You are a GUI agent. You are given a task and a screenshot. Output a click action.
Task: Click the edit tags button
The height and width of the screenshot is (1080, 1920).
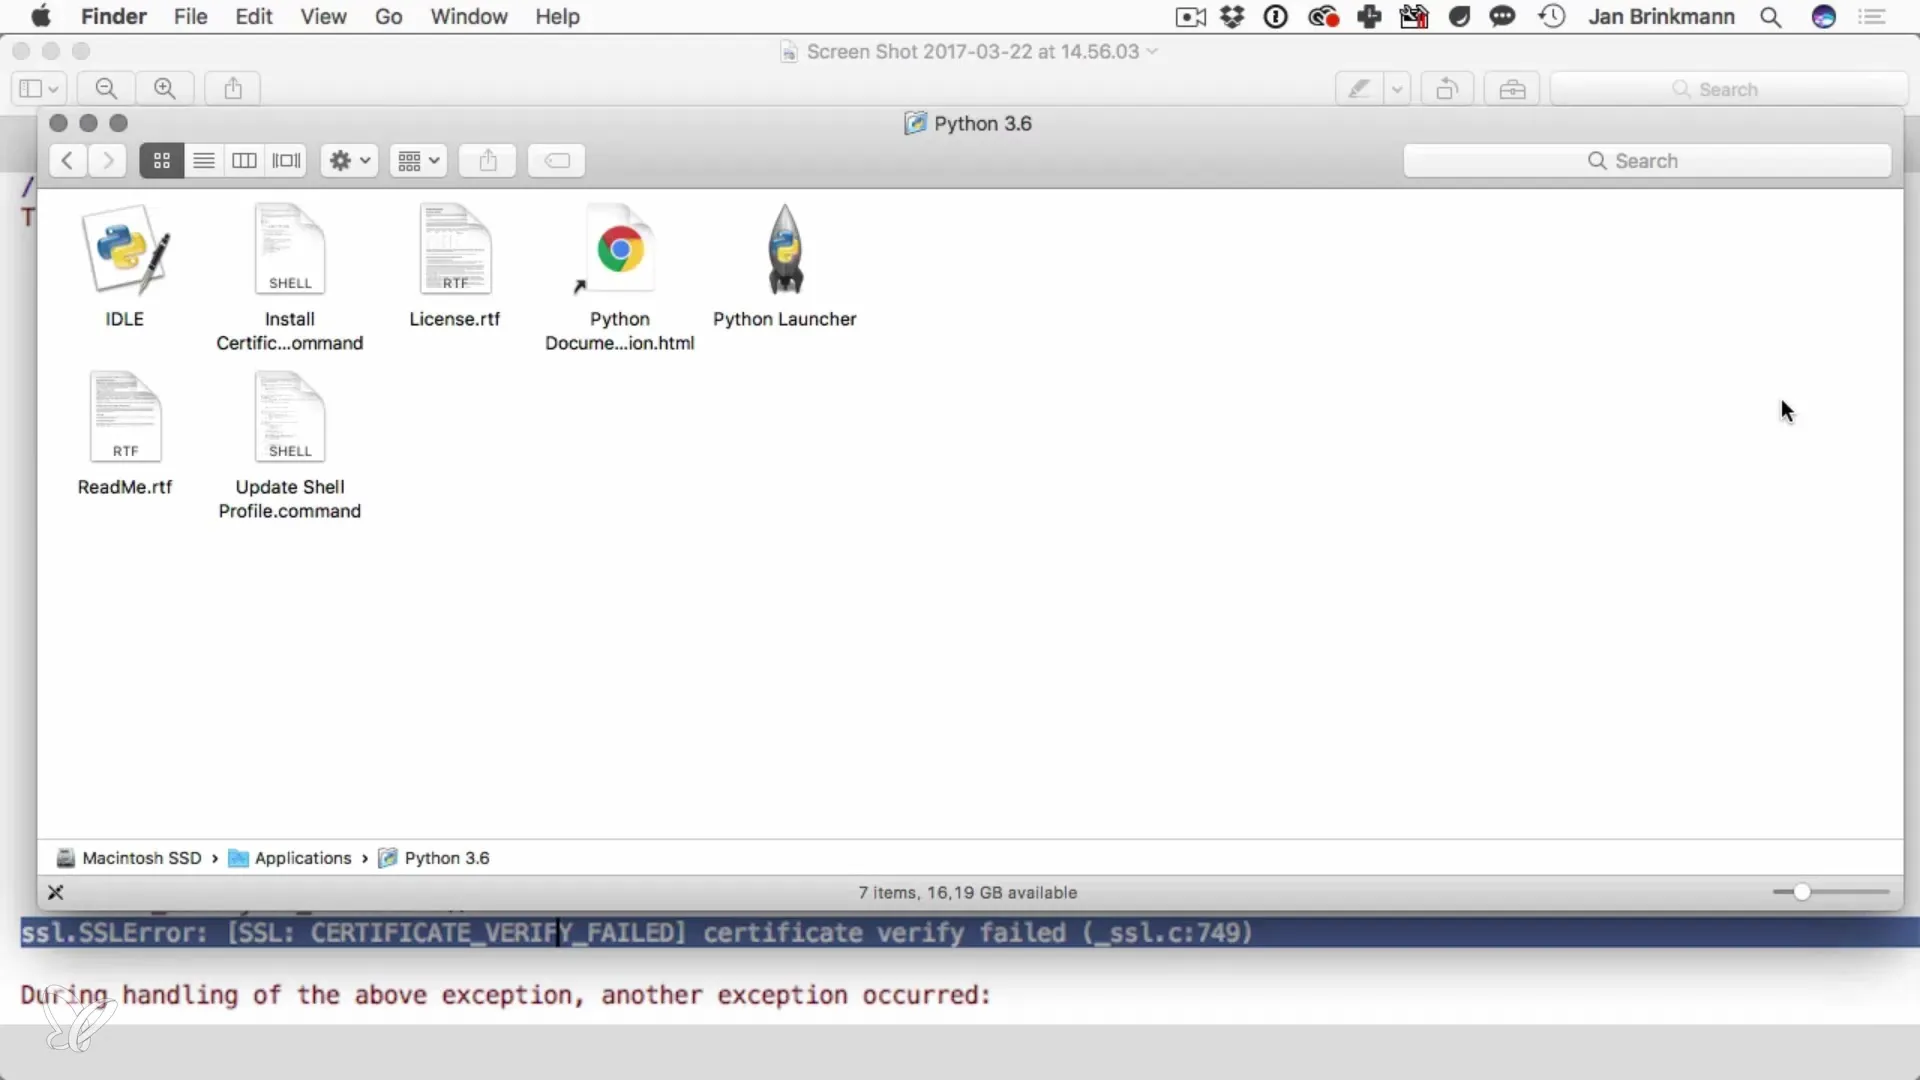pos(556,161)
